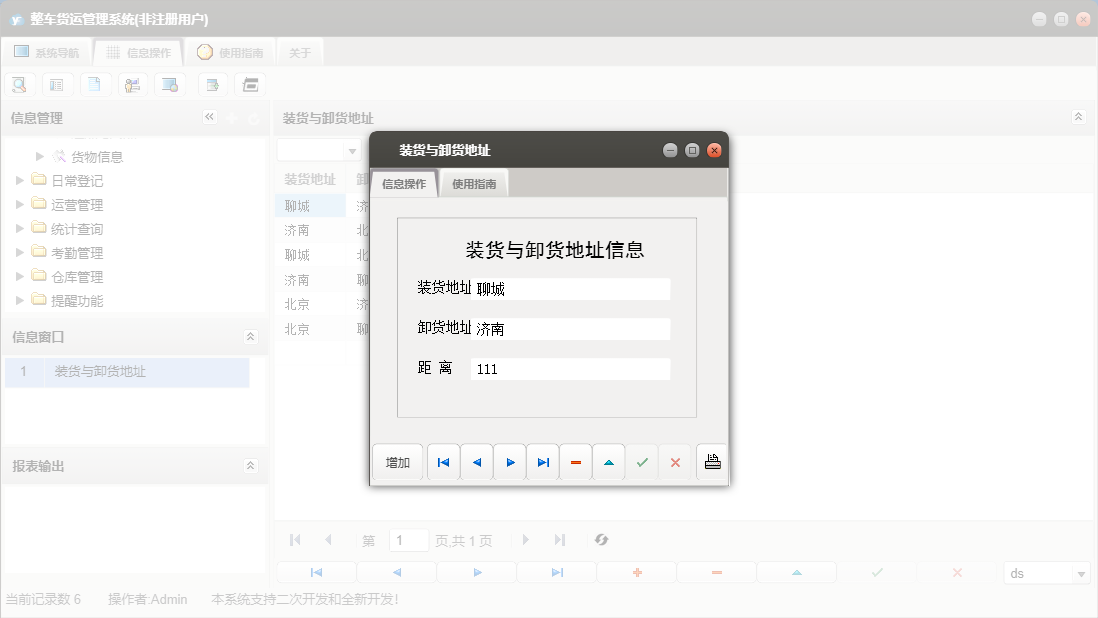Select the search query toolbar icon
Viewport: 1098px width, 618px height.
19,84
